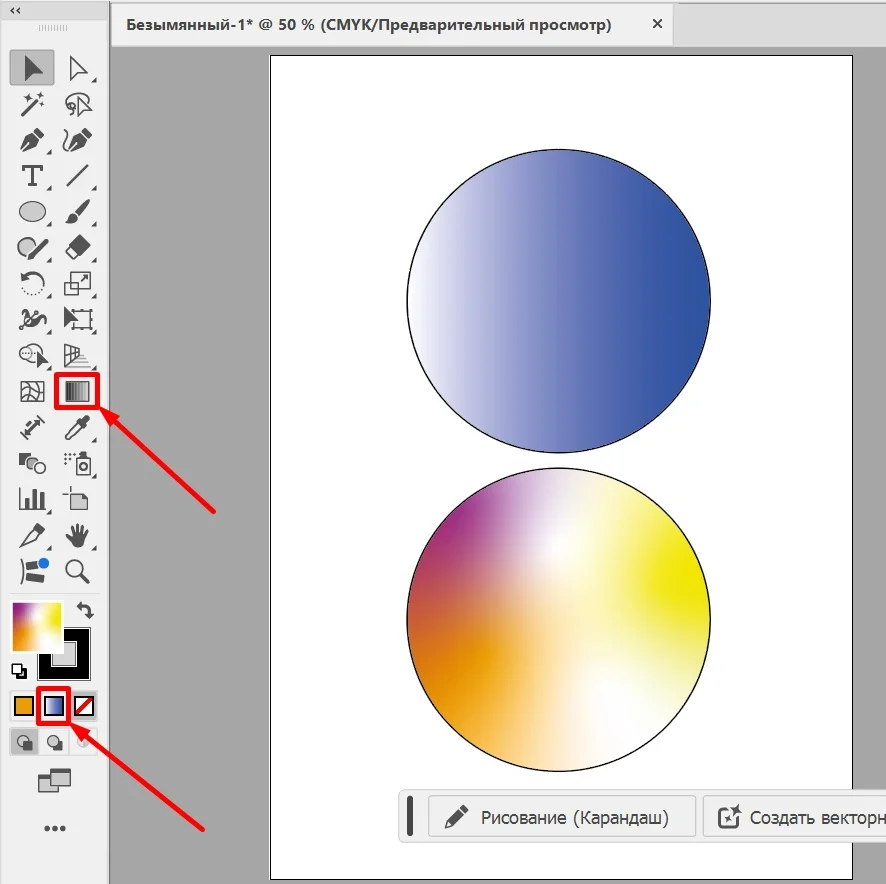Choose the Type tool

tap(33, 176)
